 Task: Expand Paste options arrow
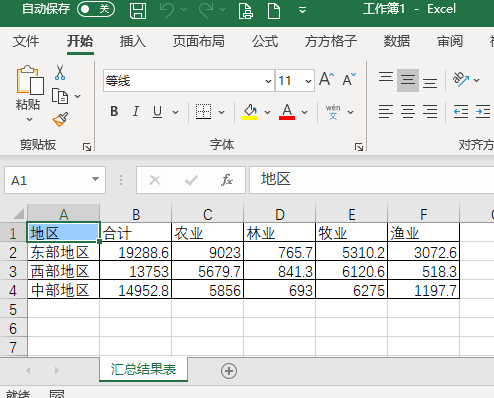(29, 119)
